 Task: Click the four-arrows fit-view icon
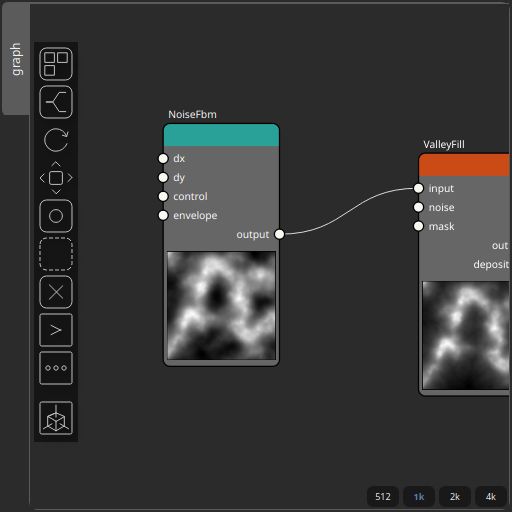56,178
